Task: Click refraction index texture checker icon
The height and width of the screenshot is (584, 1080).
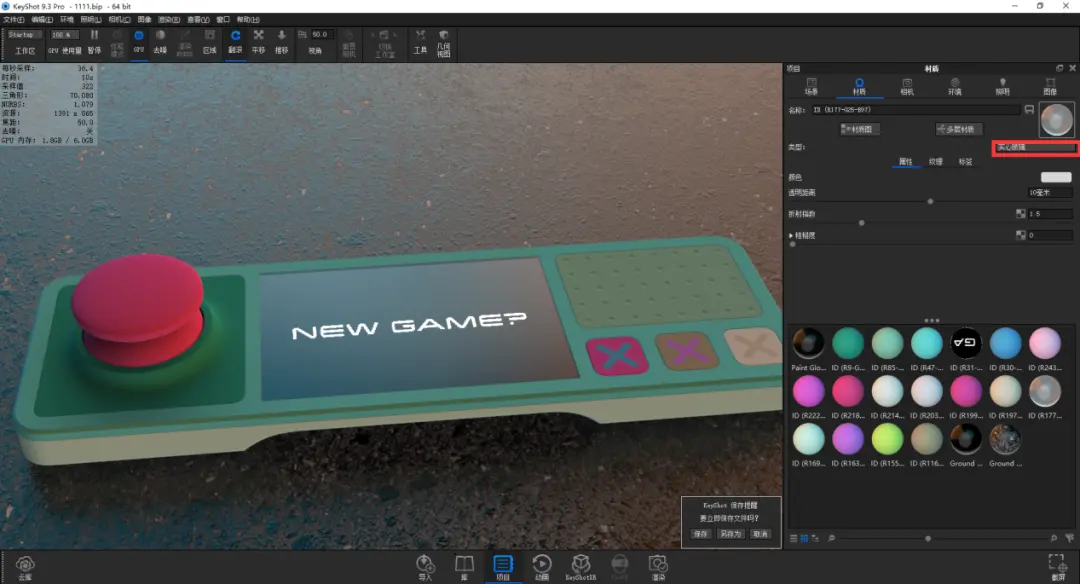Action: (1021, 214)
